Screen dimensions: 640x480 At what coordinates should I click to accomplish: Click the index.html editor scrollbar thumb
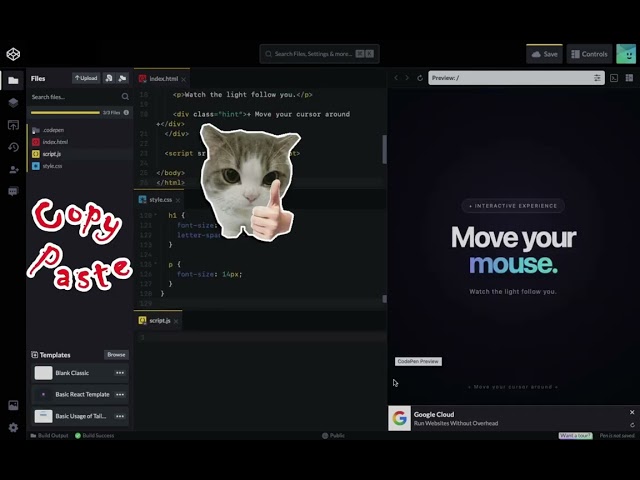coord(384,149)
